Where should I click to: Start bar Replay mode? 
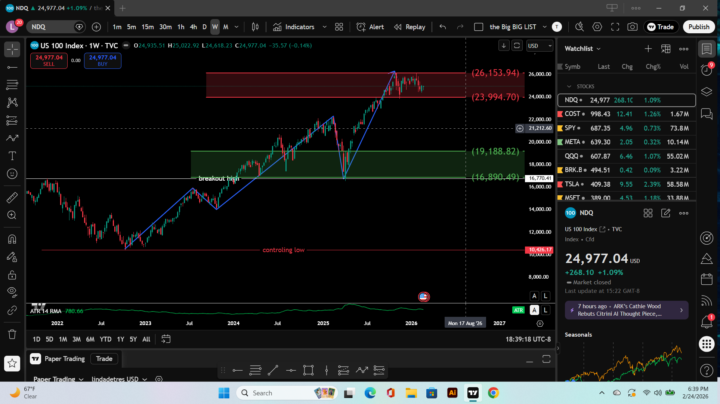[x=410, y=27]
